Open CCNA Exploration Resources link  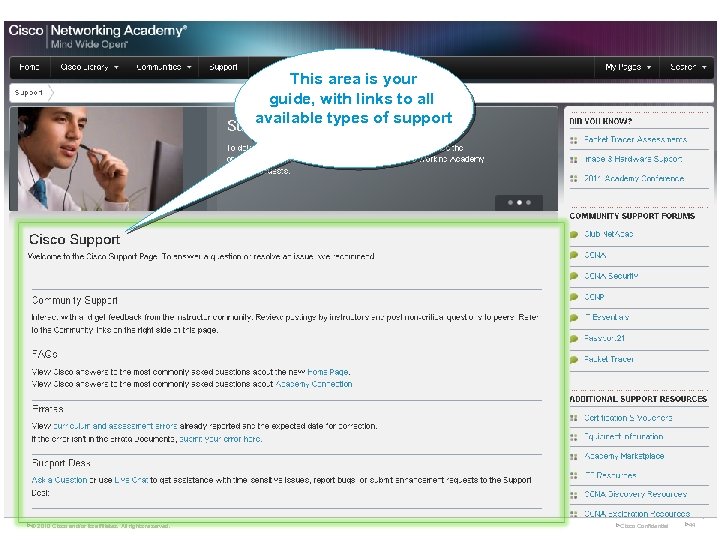pyautogui.click(x=637, y=513)
